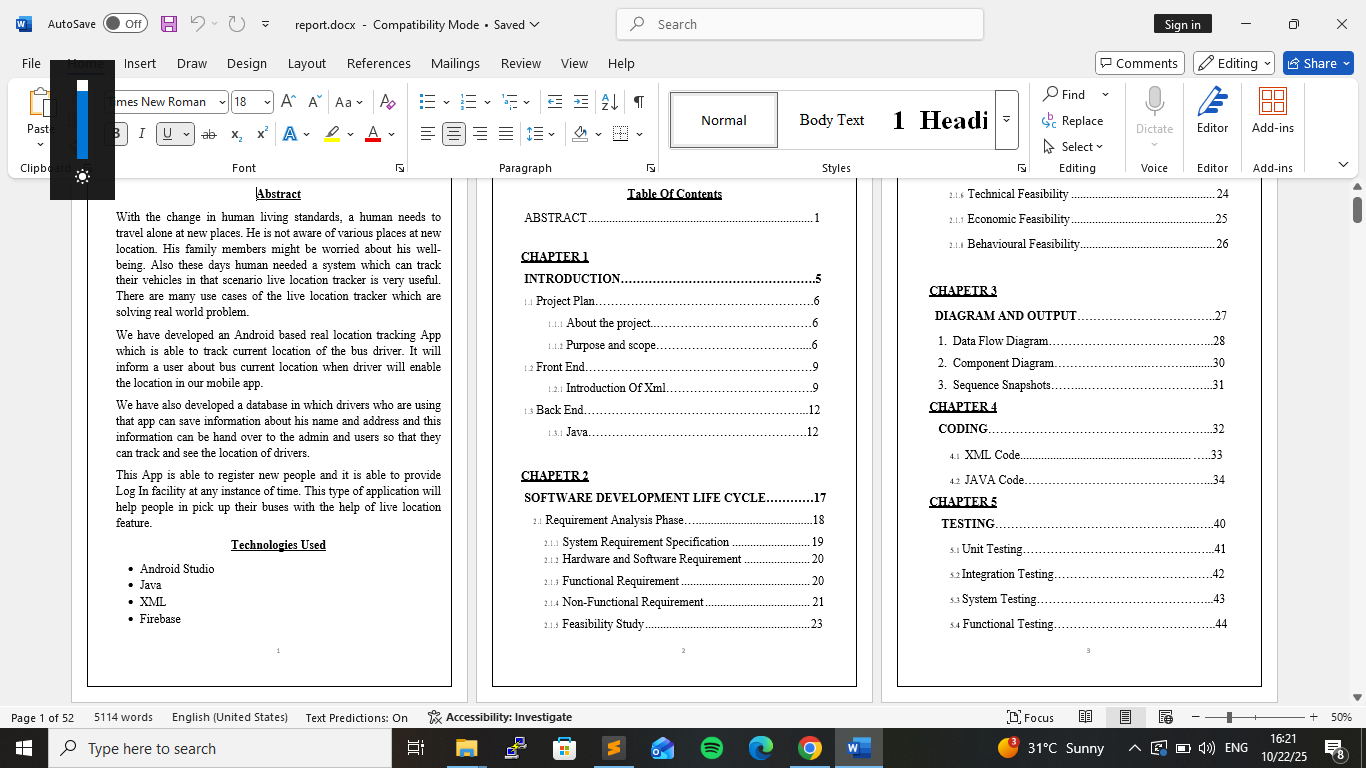Click the Replace button
The image size is (1366, 768).
click(x=1073, y=120)
